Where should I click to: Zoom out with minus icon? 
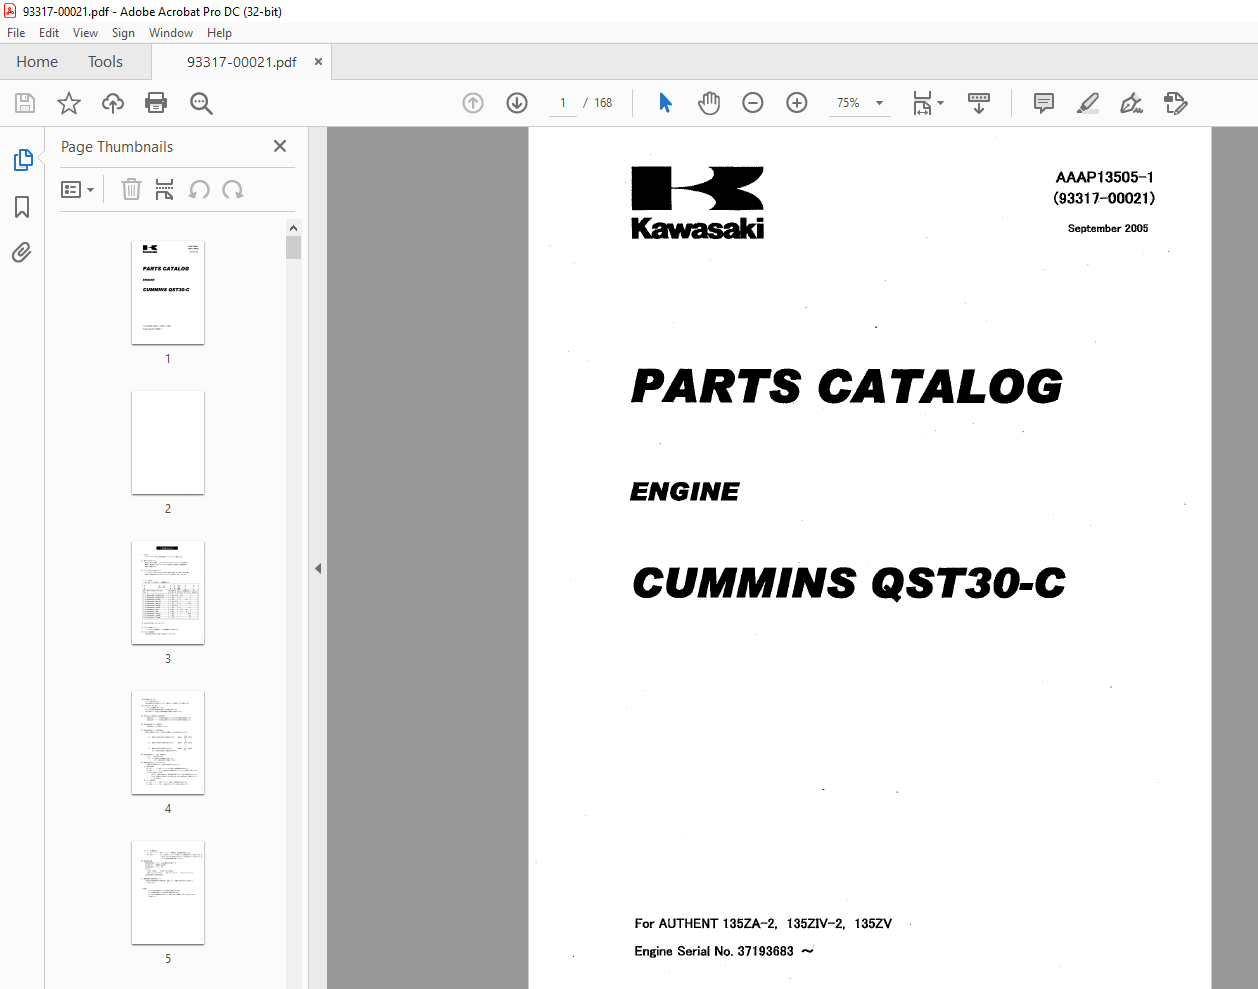click(753, 103)
